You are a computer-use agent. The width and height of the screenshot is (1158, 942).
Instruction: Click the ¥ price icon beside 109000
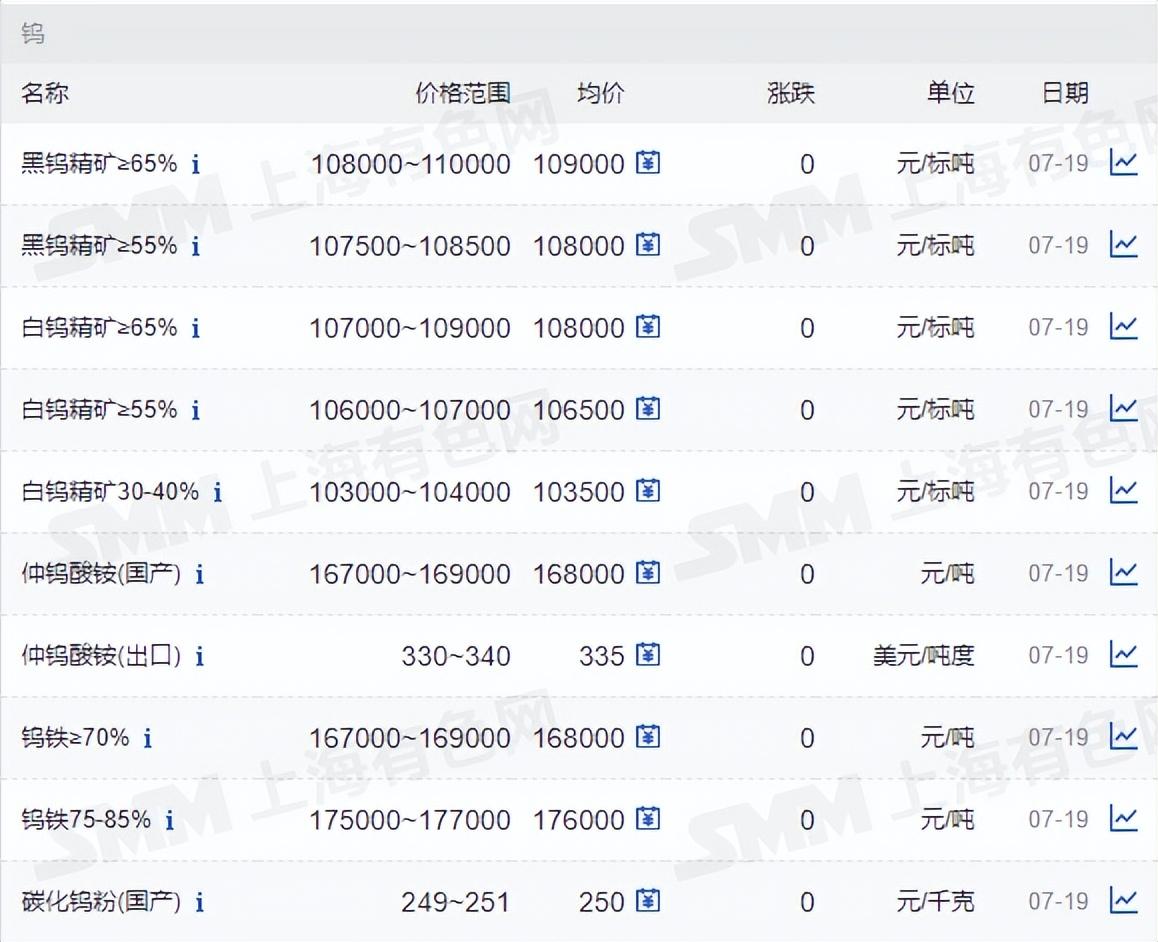pos(648,163)
